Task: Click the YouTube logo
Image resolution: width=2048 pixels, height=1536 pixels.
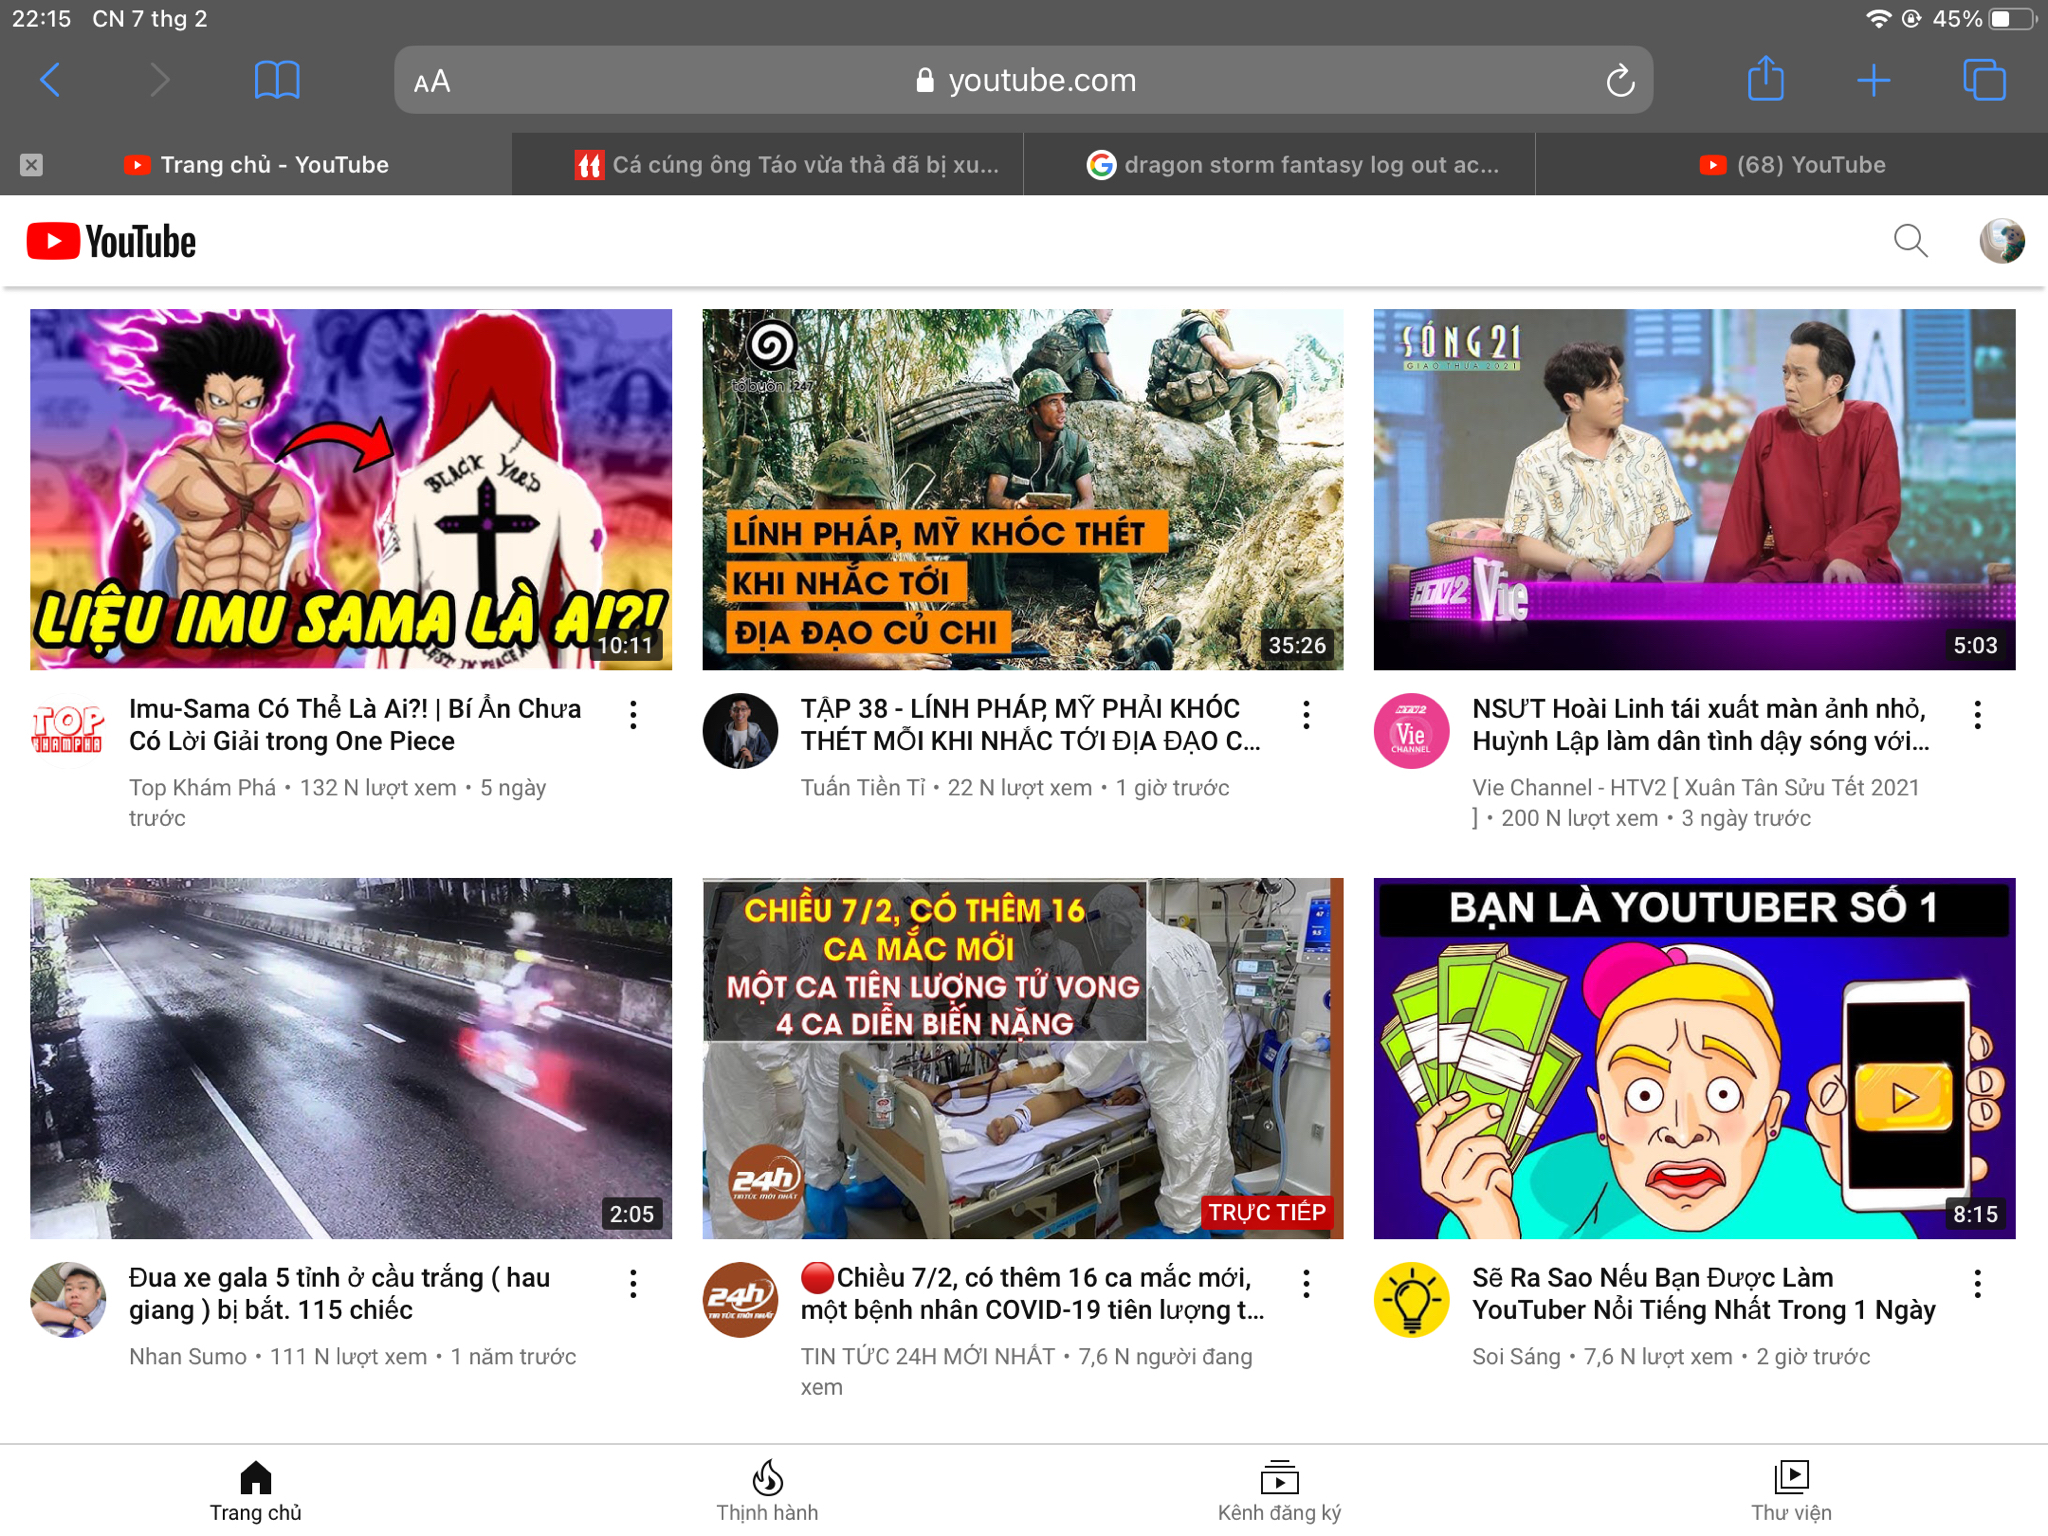Action: coord(111,242)
